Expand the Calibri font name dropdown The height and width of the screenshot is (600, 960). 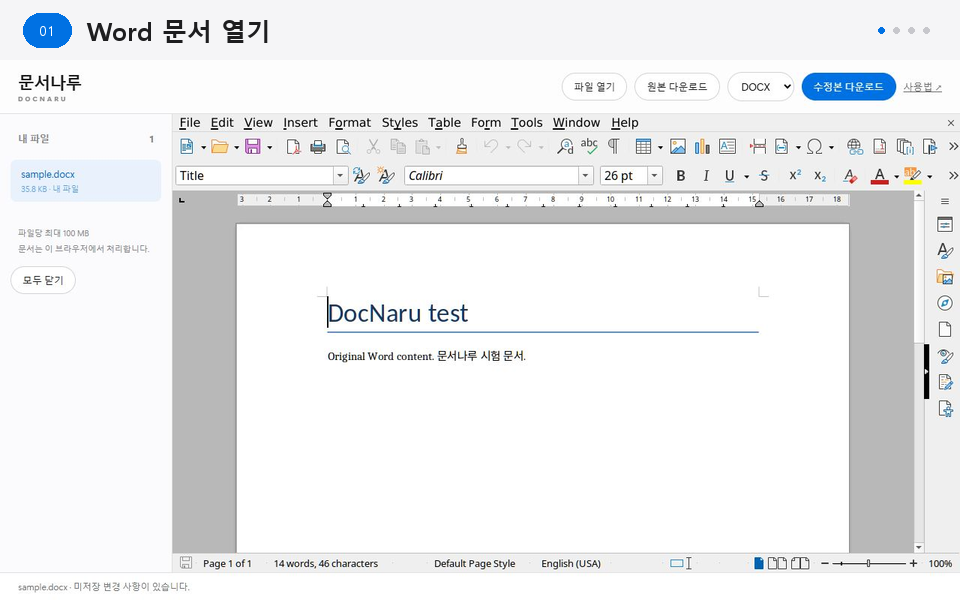pos(586,176)
